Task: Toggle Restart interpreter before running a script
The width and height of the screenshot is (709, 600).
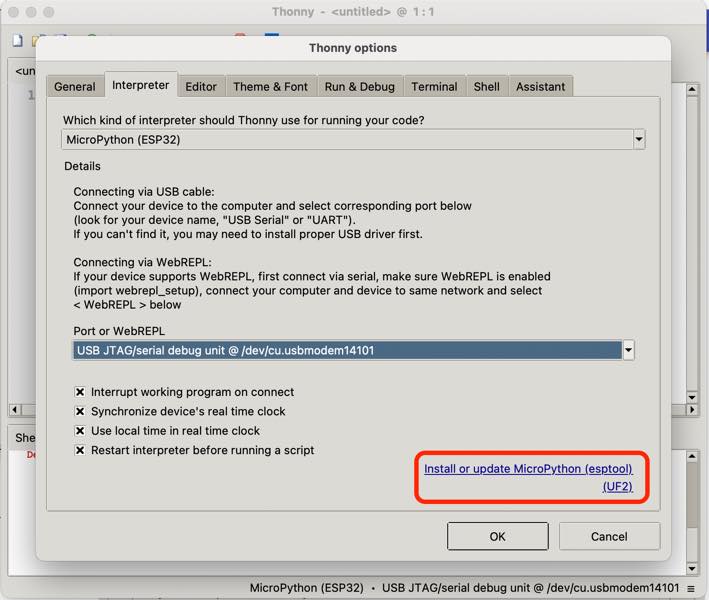Action: point(80,450)
